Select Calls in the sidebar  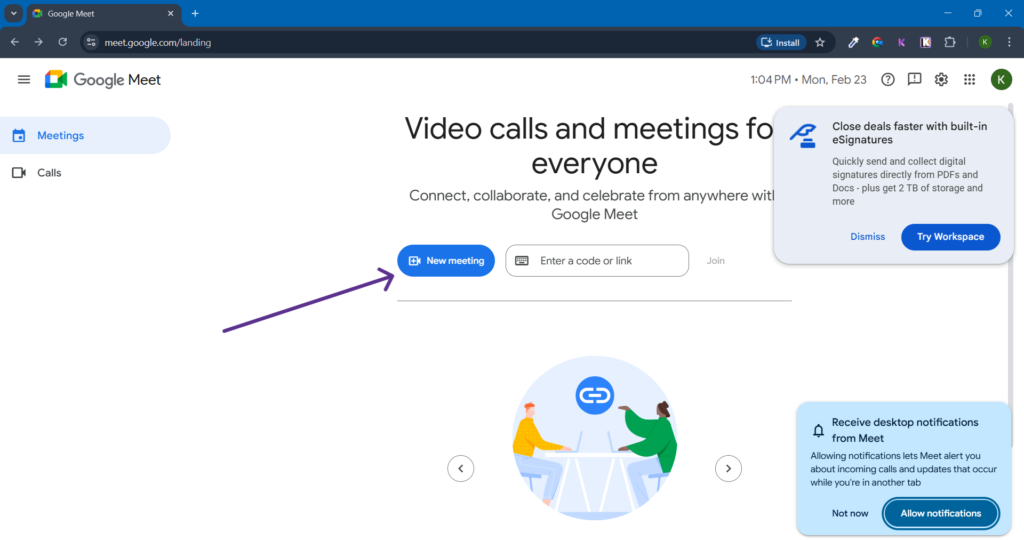[49, 173]
